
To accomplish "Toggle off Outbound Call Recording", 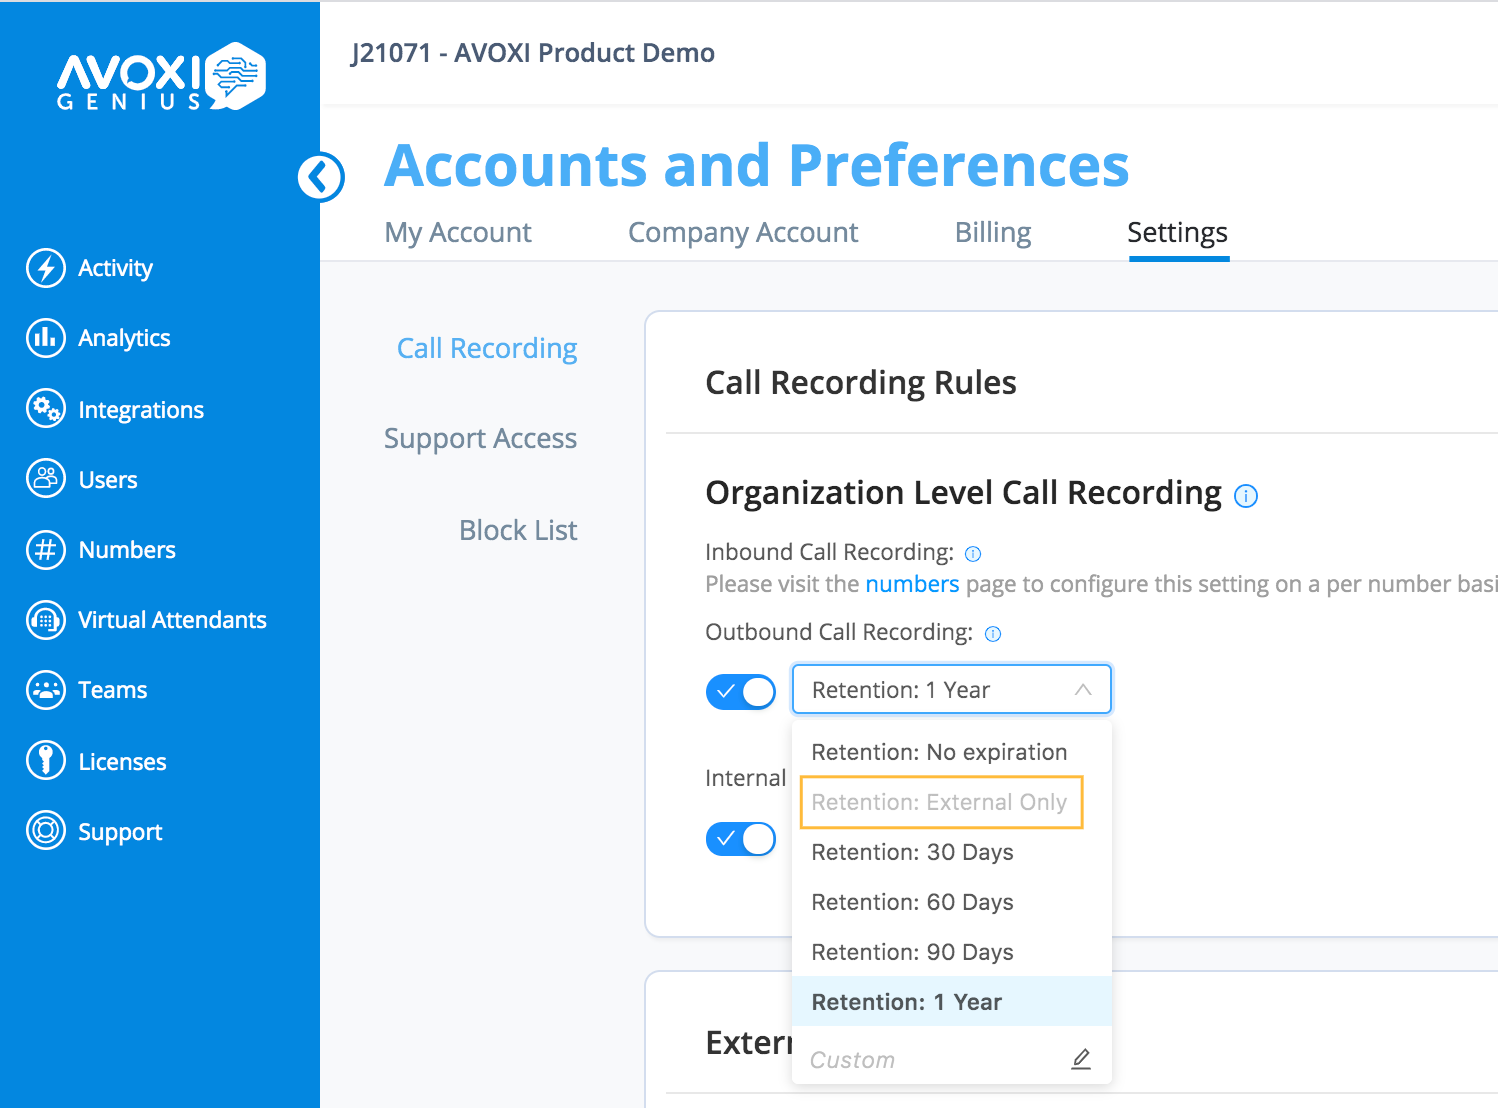I will [x=741, y=691].
